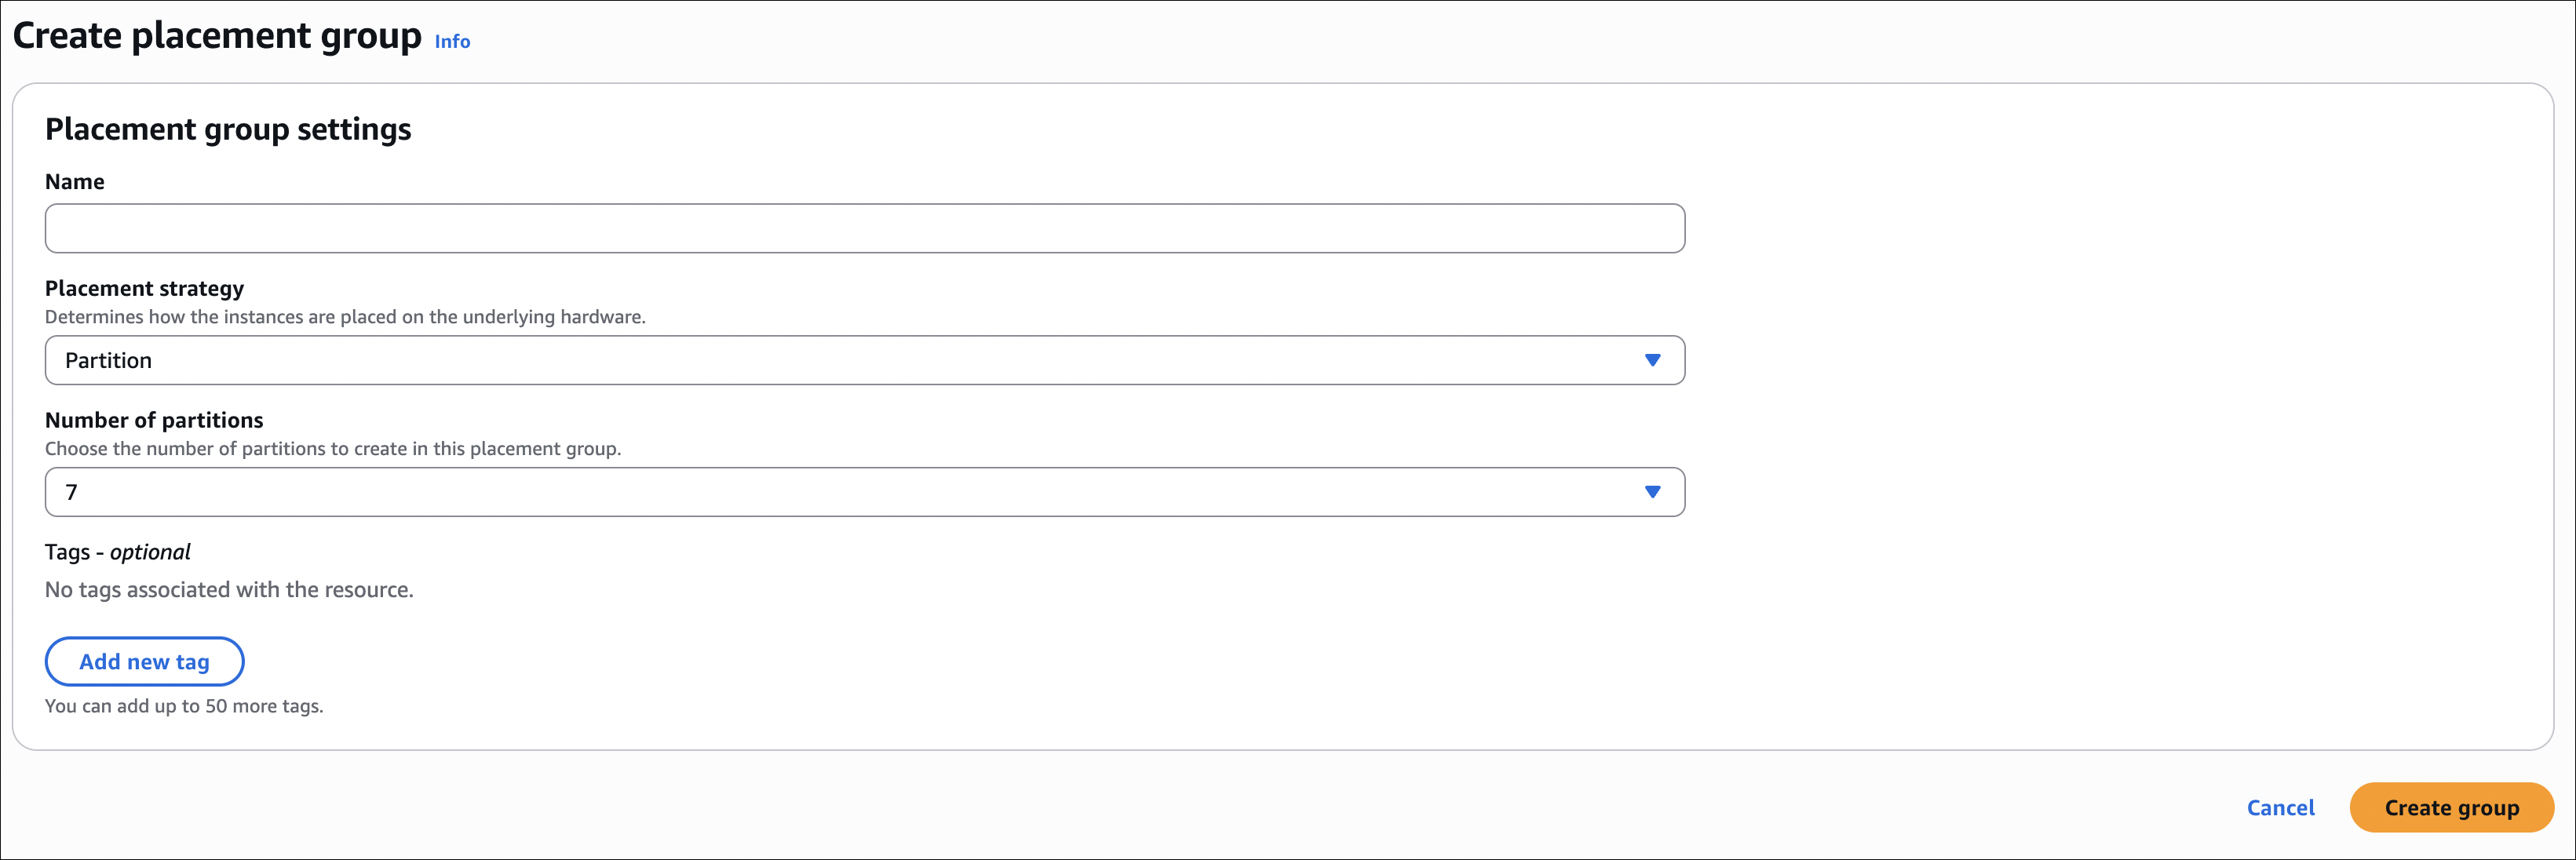The width and height of the screenshot is (2576, 860).
Task: Click the Placement group settings section heading
Action: coord(228,129)
